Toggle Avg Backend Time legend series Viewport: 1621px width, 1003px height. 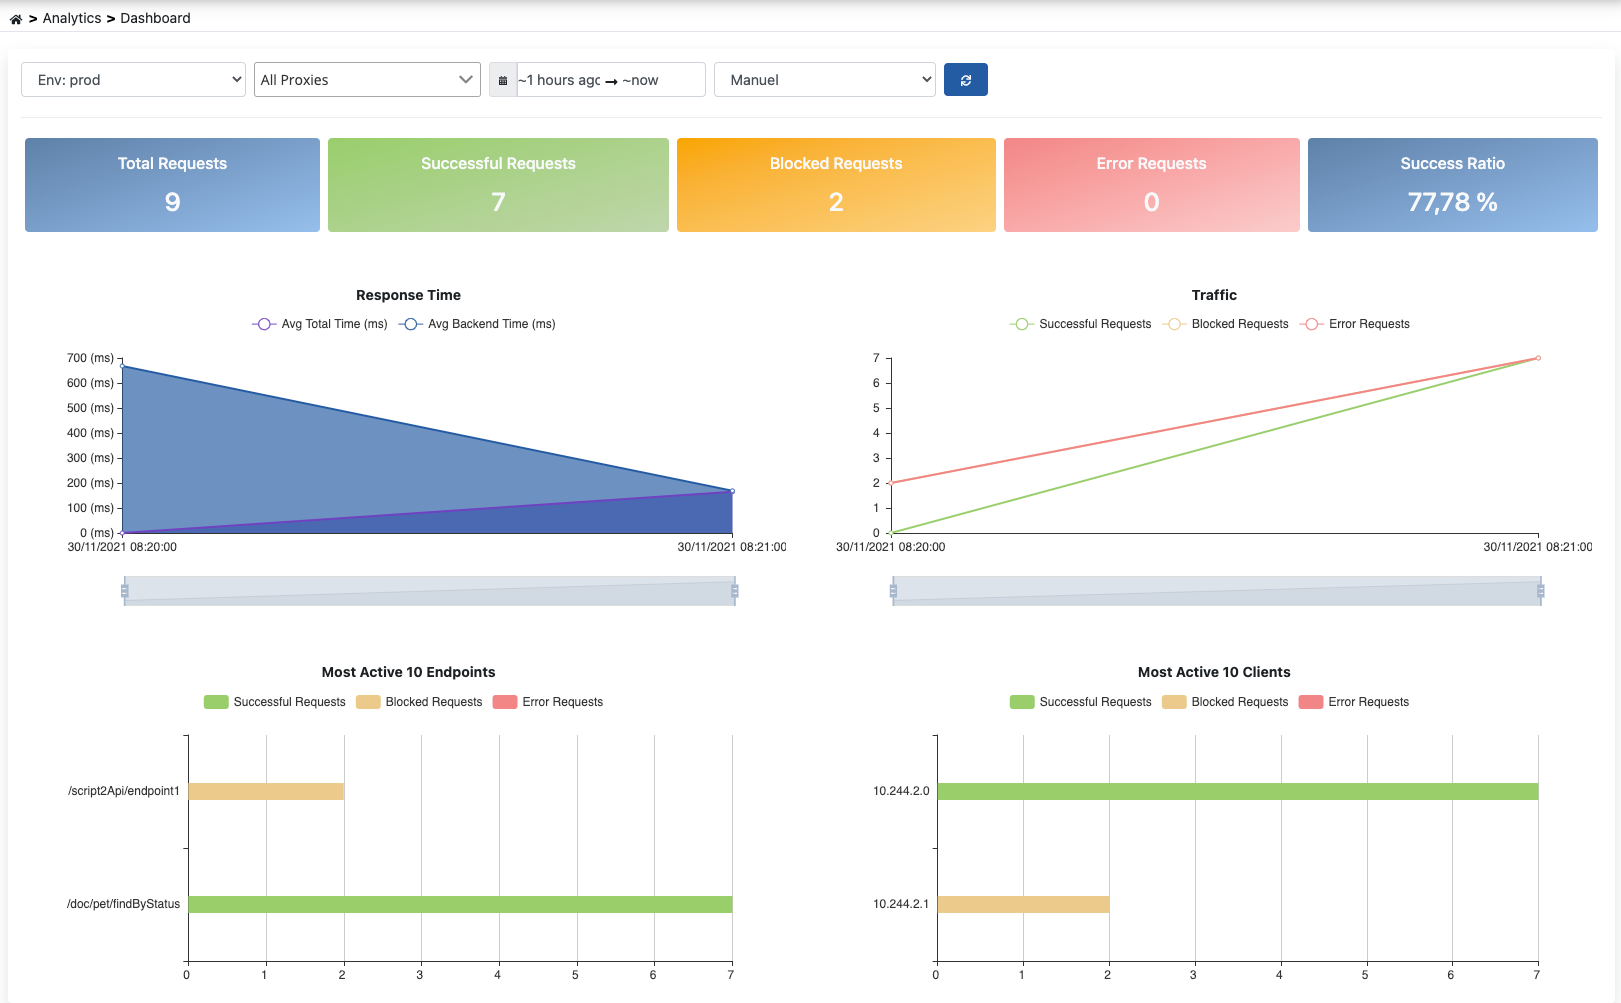click(478, 324)
